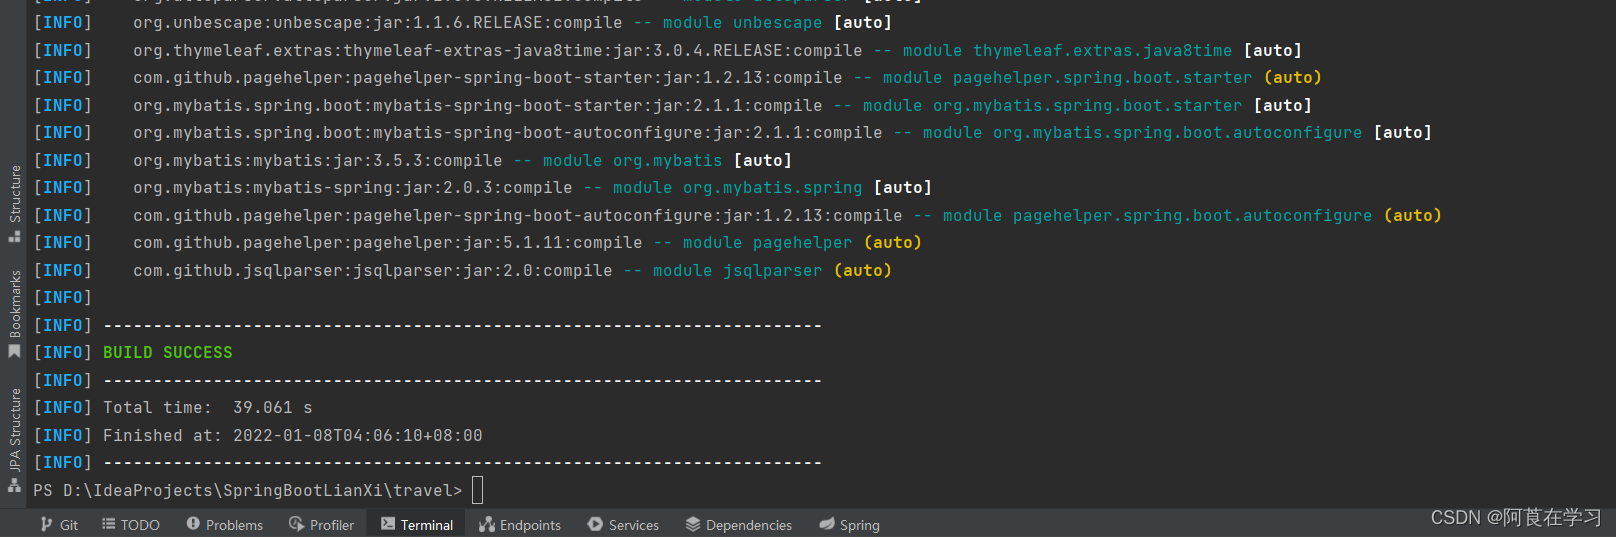Click the Profiler icon
The width and height of the screenshot is (1616, 537).
coord(296,524)
